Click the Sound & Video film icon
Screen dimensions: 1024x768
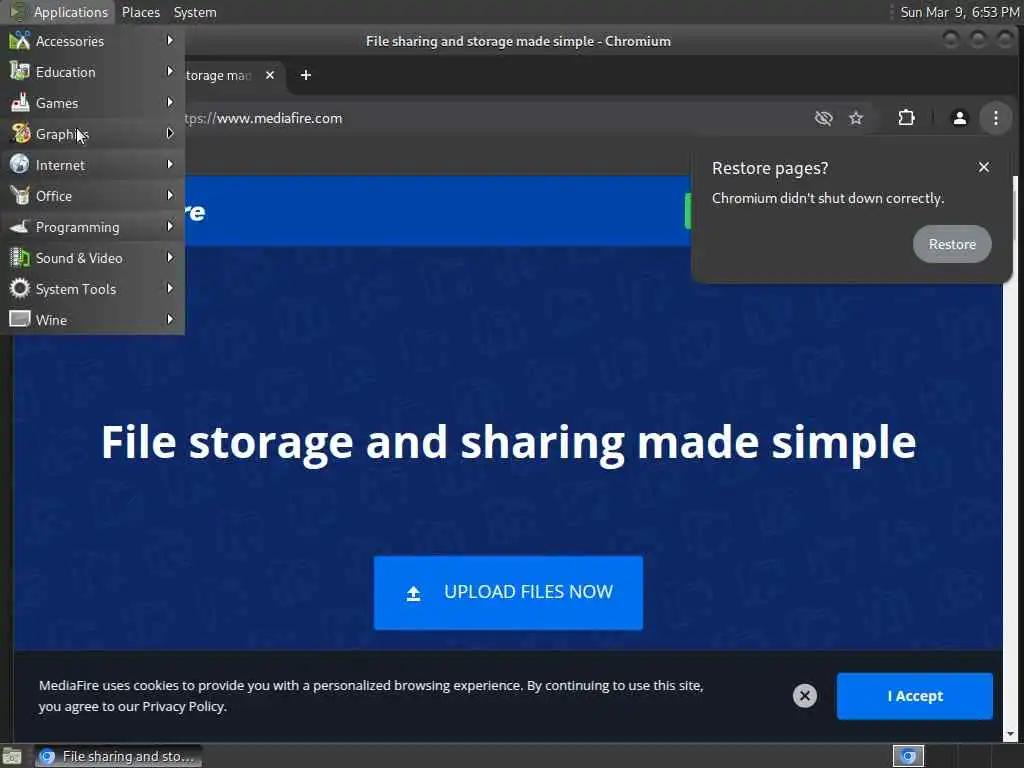(x=20, y=257)
